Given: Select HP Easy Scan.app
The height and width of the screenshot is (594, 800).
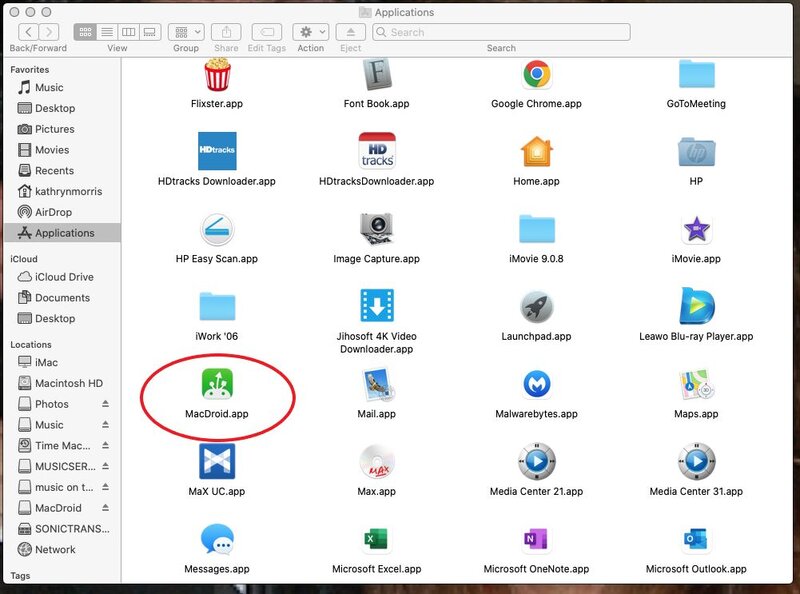Looking at the screenshot, I should click(217, 229).
